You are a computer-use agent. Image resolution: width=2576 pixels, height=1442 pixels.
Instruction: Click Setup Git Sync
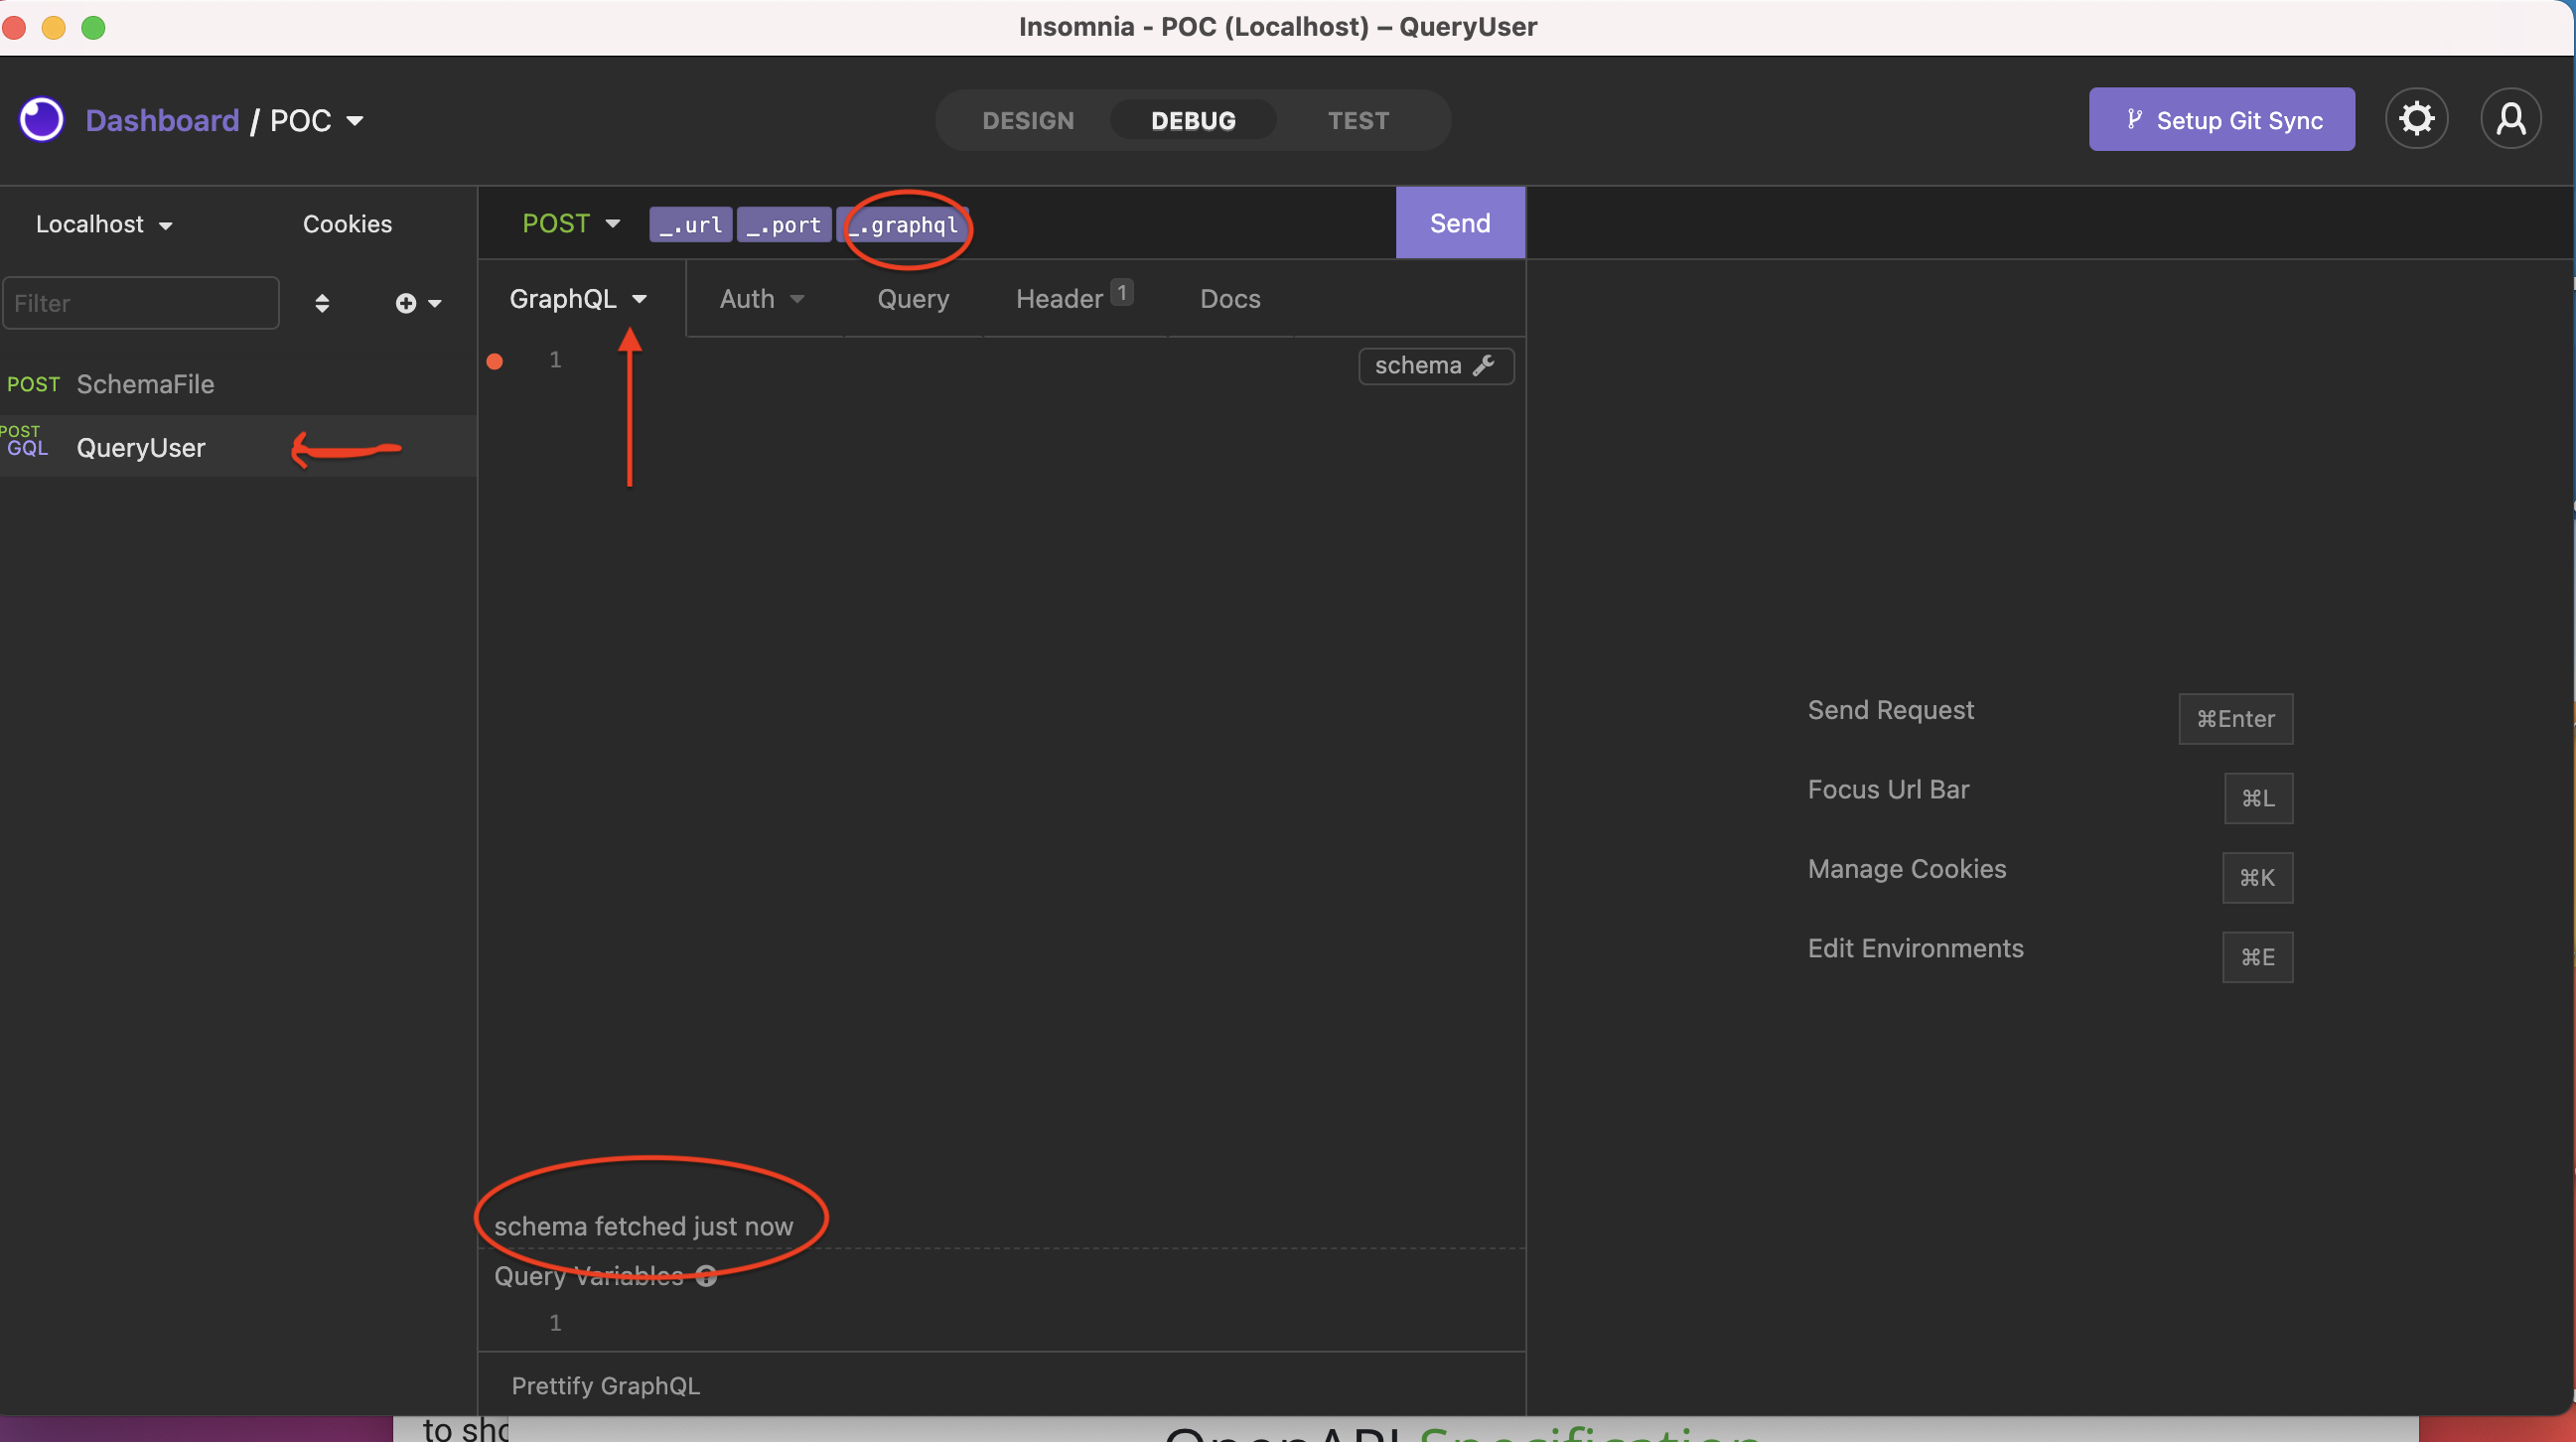point(2221,119)
